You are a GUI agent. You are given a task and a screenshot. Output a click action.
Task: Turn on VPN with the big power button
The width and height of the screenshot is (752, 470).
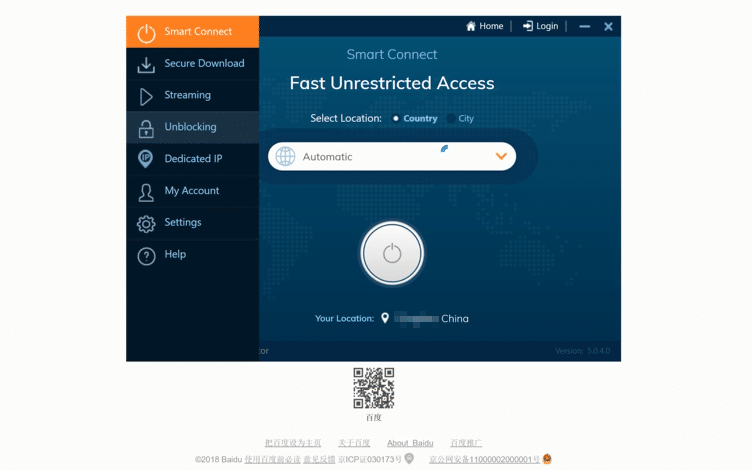point(392,253)
